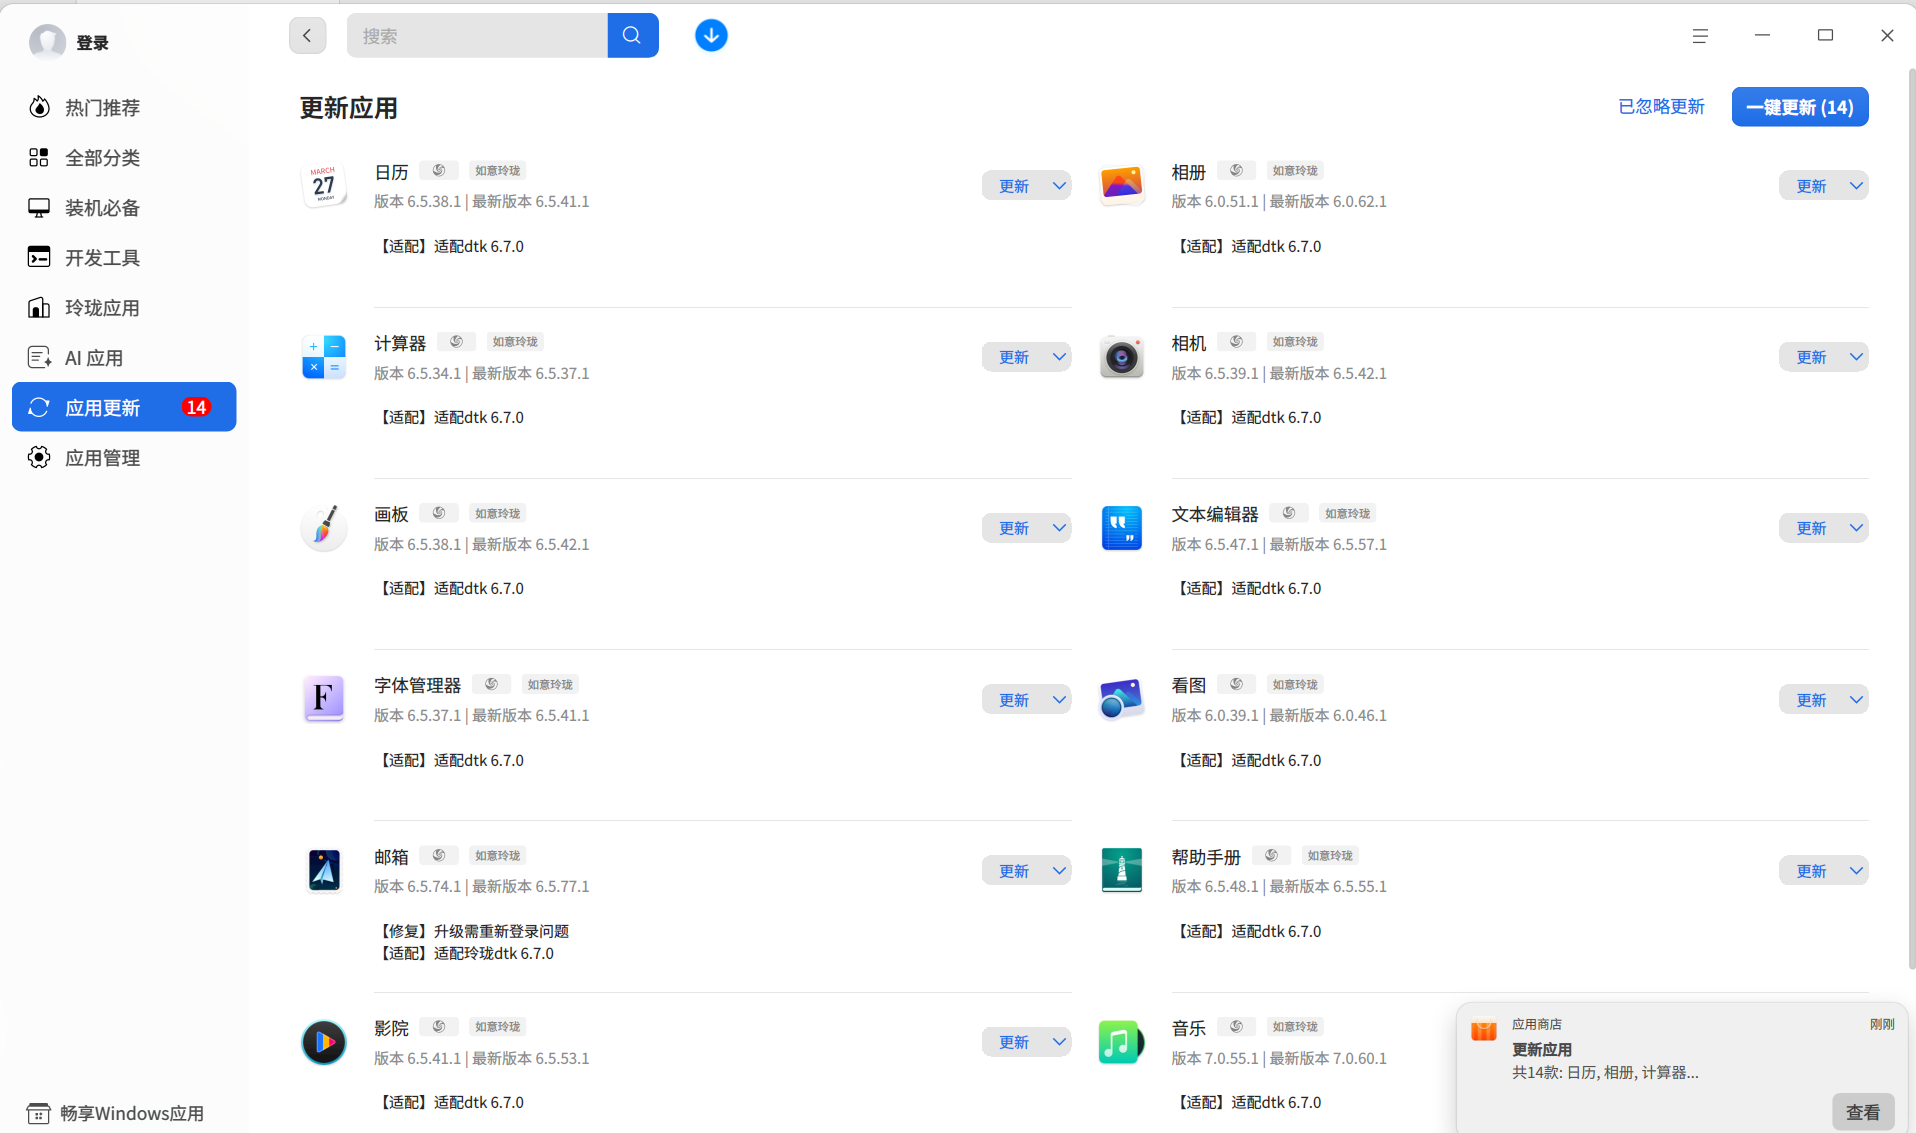Image resolution: width=1916 pixels, height=1133 pixels.
Task: Open 玲珑应用 sidebar item
Action: pos(124,307)
